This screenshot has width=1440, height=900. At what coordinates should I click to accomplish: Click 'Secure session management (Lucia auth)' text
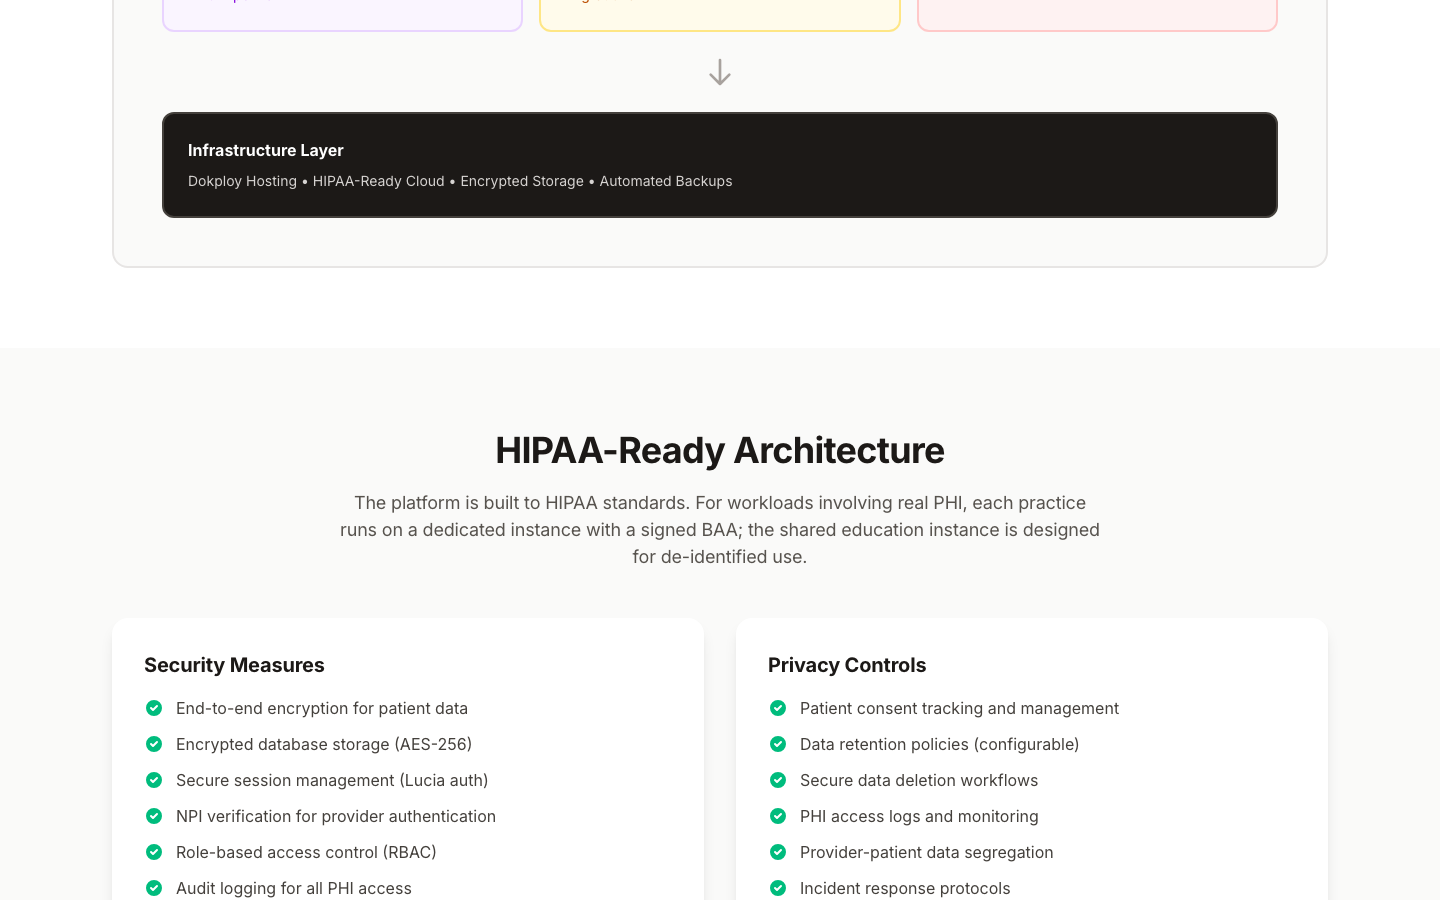click(x=332, y=780)
